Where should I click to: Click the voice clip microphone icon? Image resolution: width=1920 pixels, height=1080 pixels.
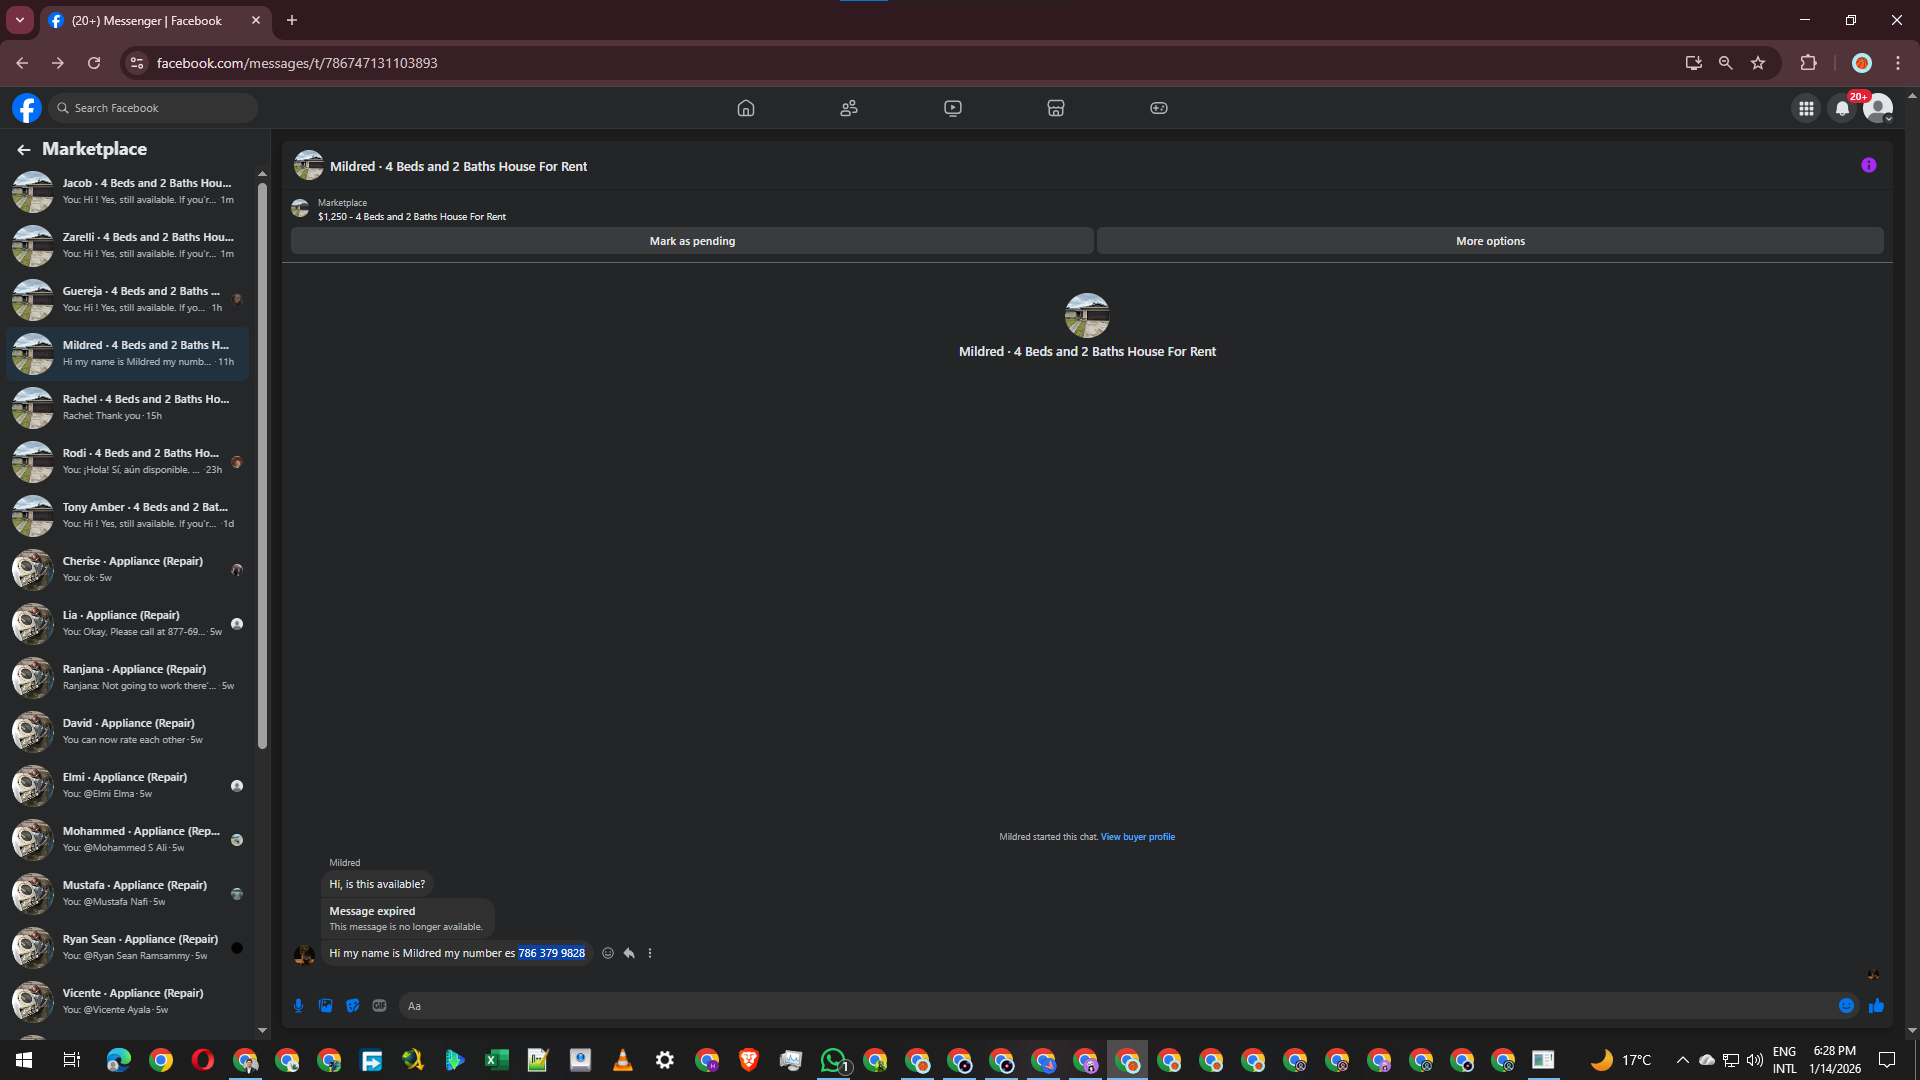[x=298, y=1006]
